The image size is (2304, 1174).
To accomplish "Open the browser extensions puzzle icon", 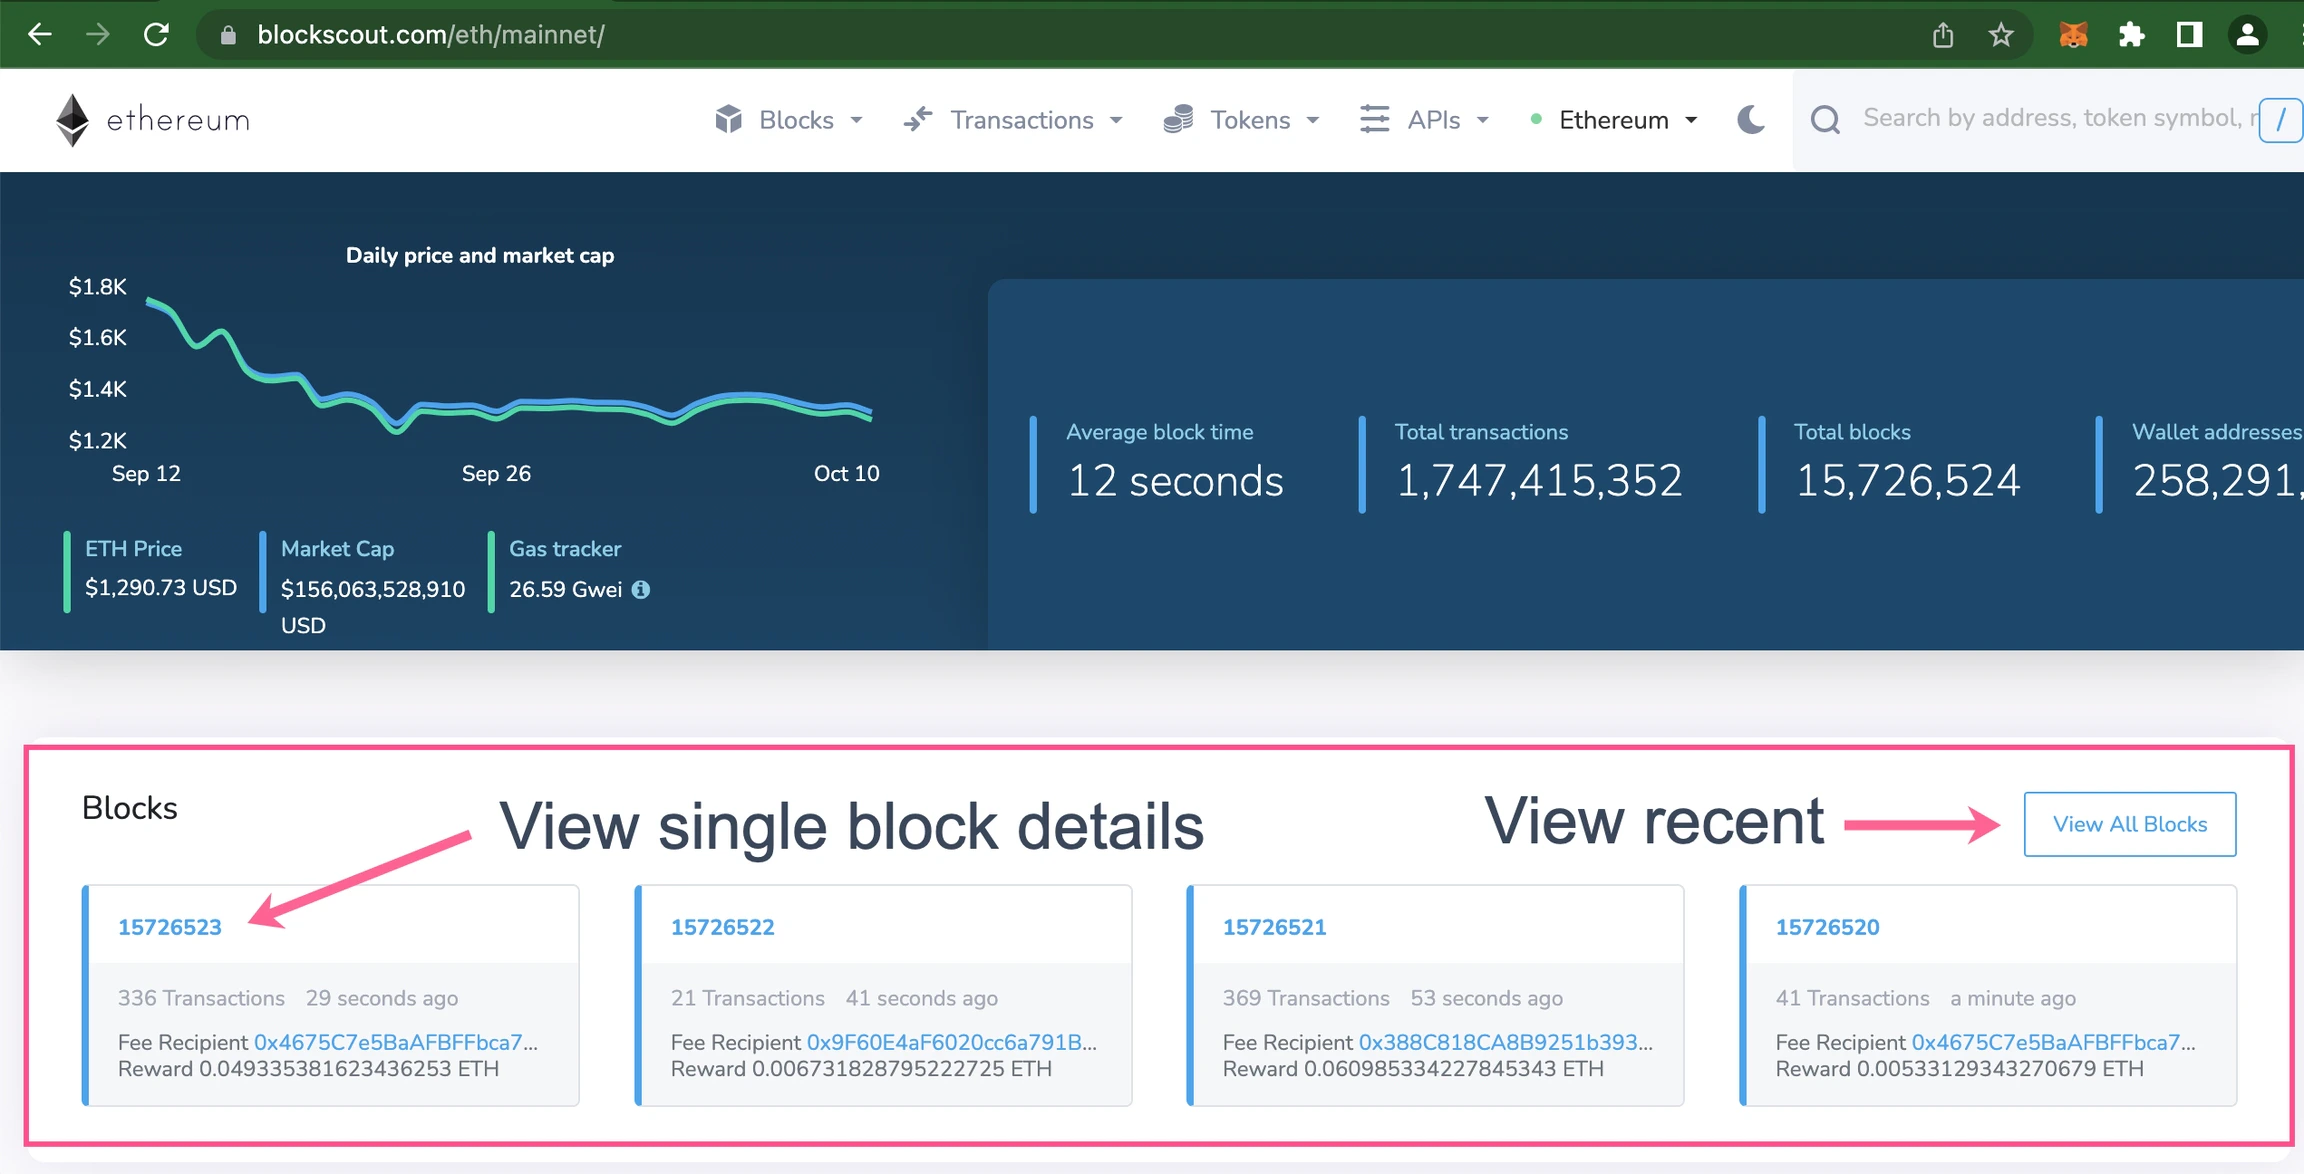I will (x=2131, y=35).
